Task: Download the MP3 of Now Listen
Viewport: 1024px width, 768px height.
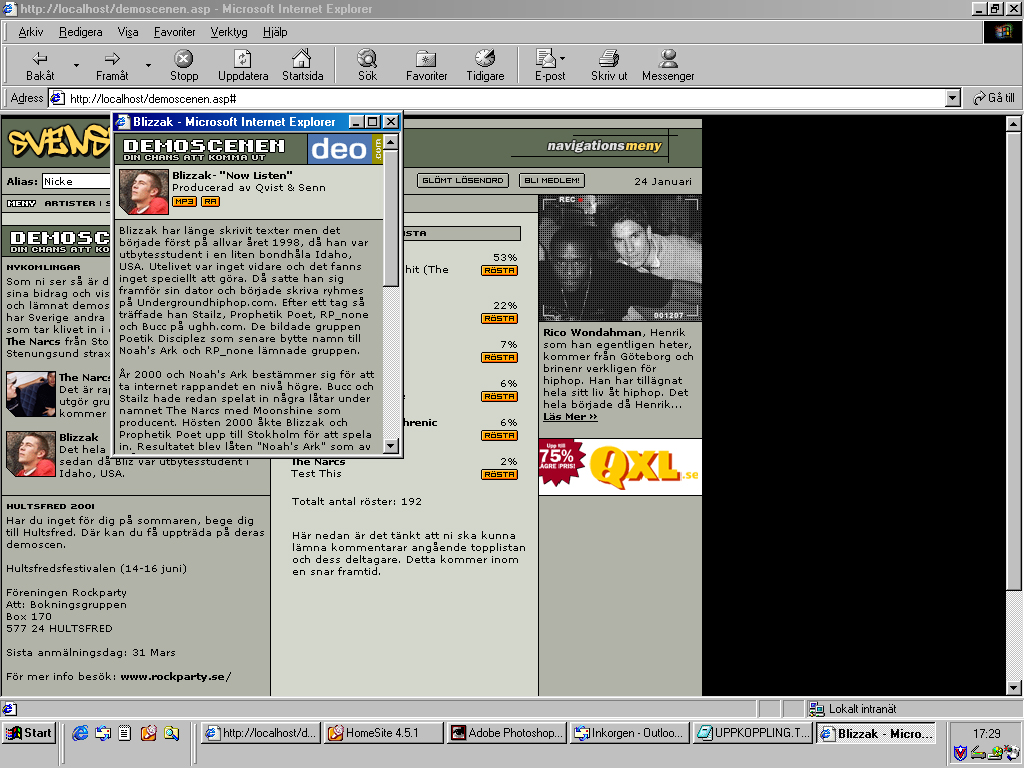Action: click(x=184, y=202)
